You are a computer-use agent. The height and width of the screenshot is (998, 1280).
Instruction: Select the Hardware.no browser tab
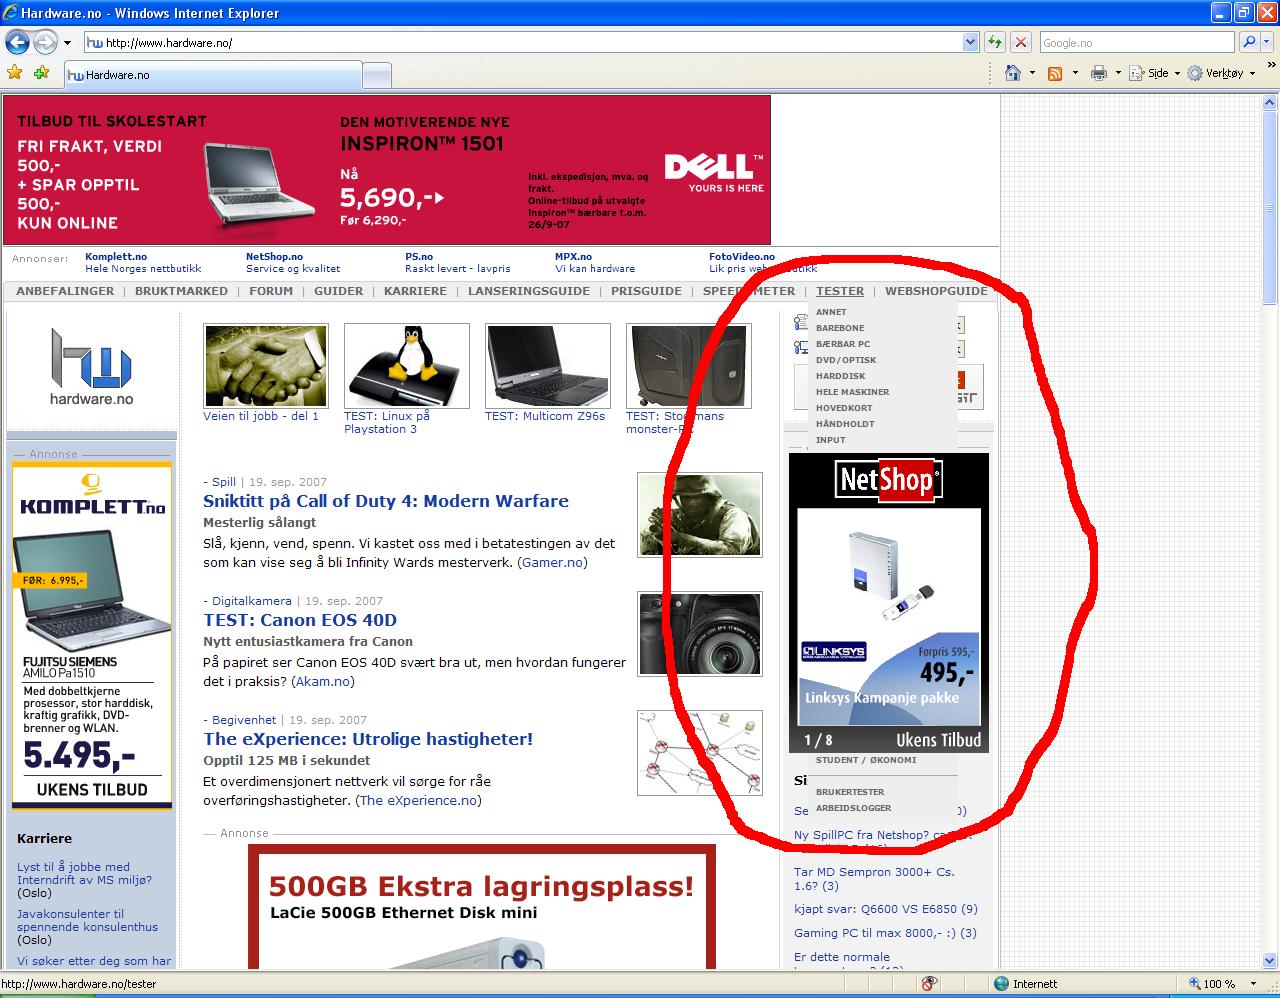point(212,75)
